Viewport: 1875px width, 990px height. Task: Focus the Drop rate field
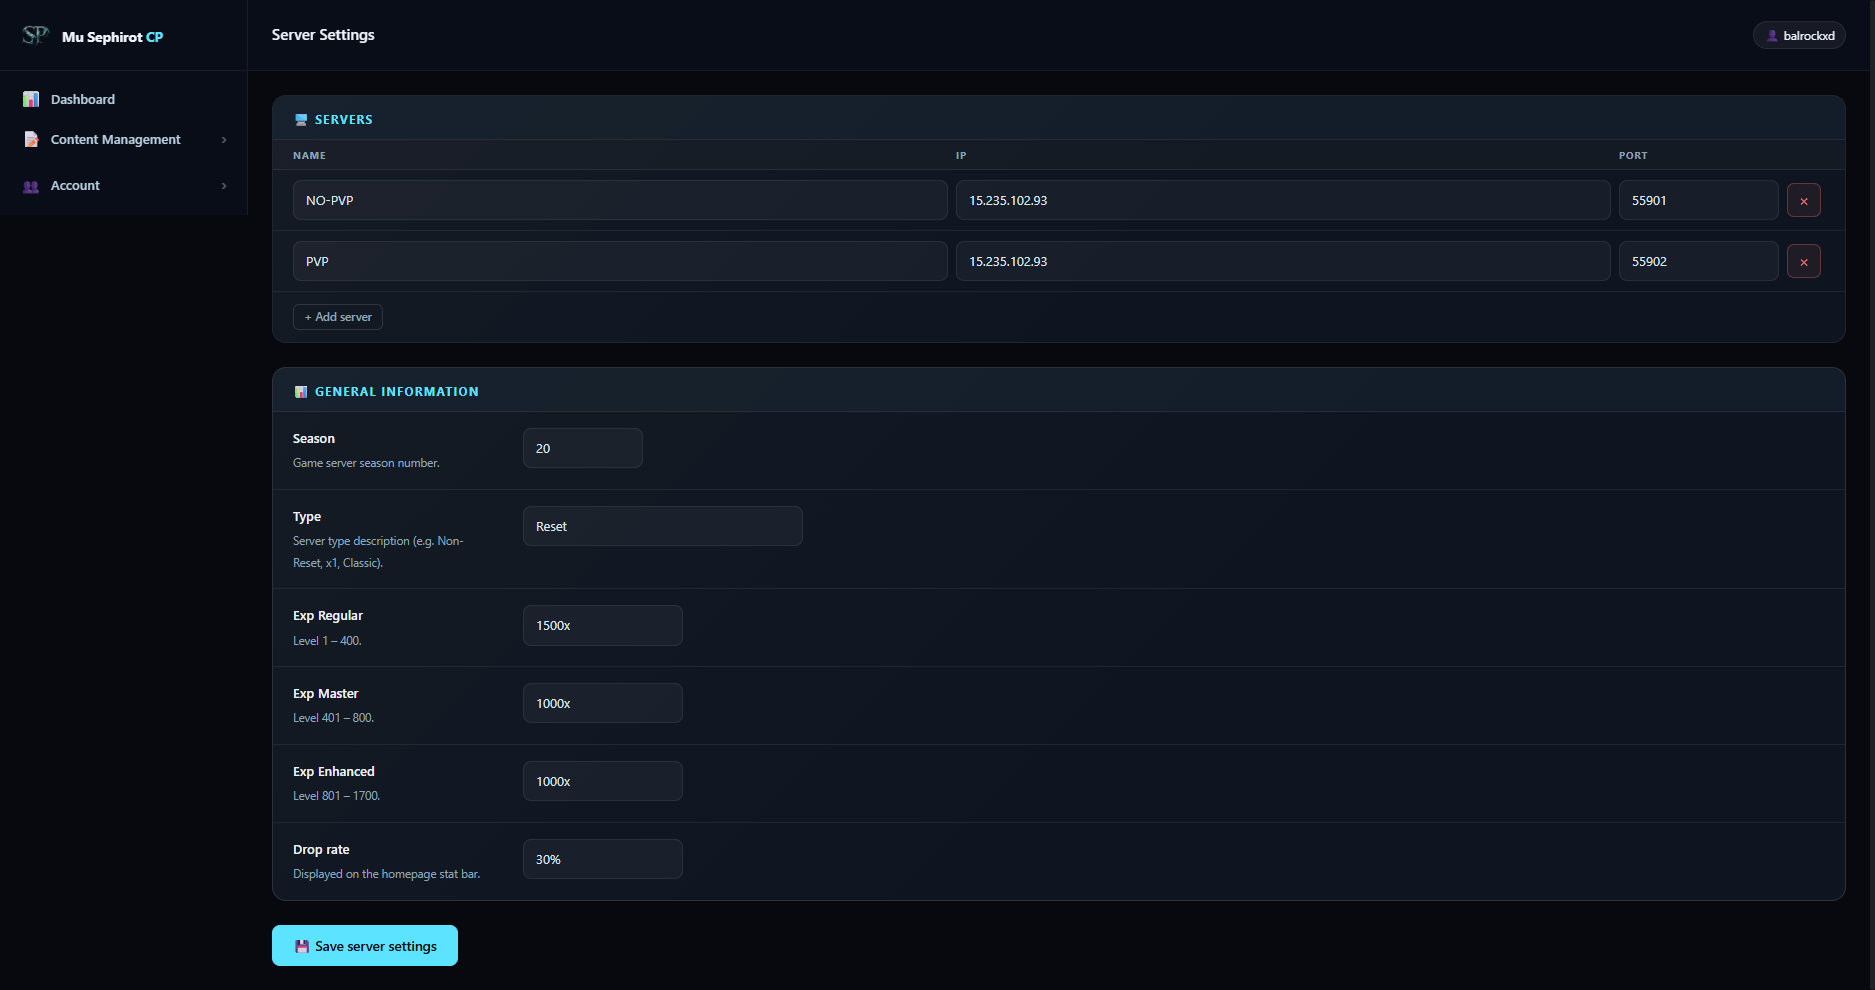click(602, 859)
